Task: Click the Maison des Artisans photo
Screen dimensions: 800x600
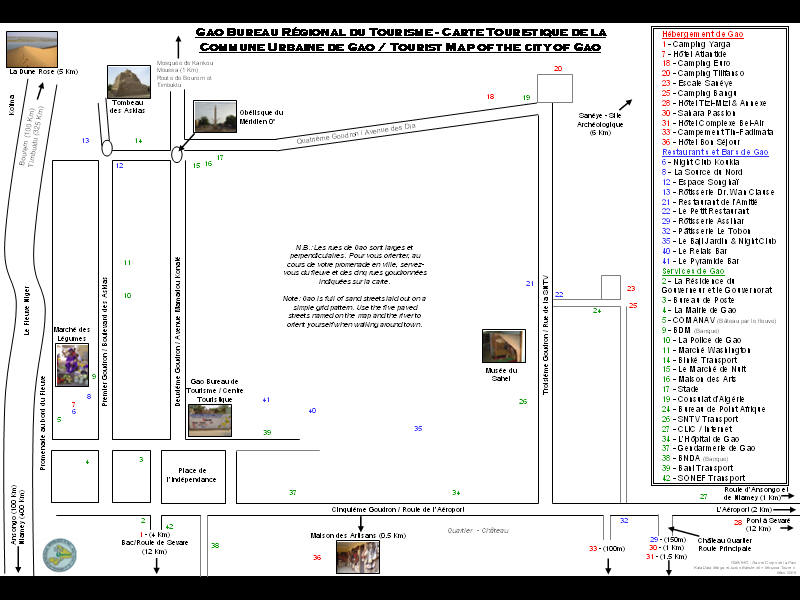Action: coord(358,557)
